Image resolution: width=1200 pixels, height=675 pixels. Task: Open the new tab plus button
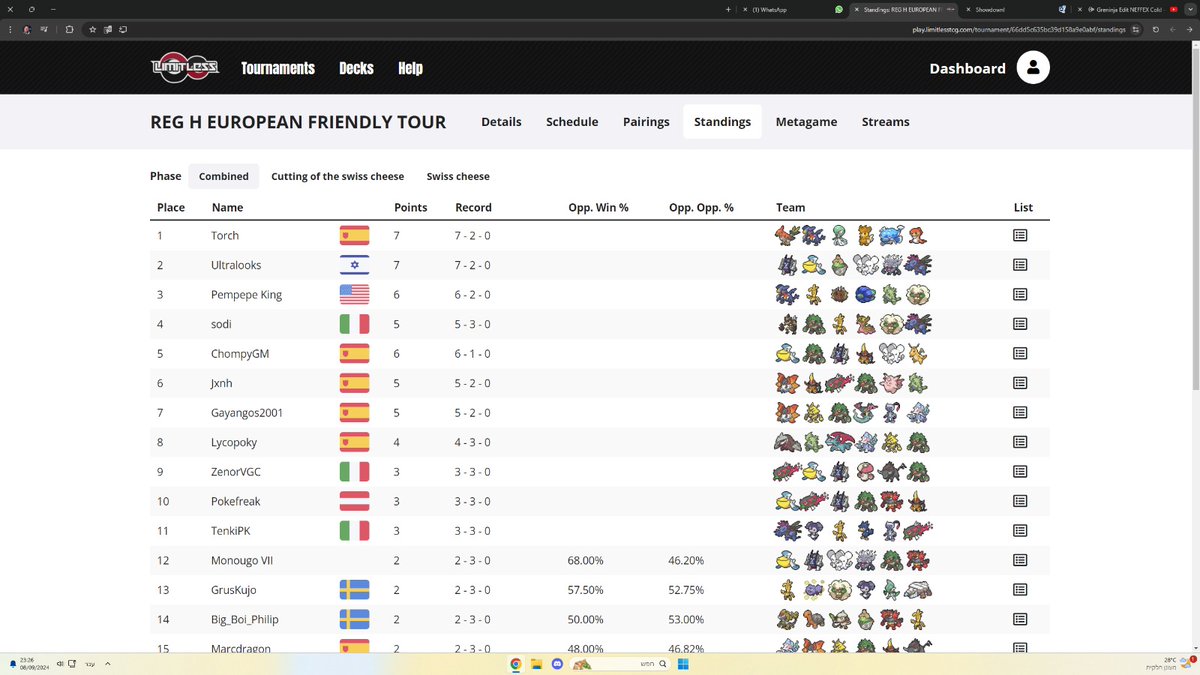pyautogui.click(x=729, y=9)
